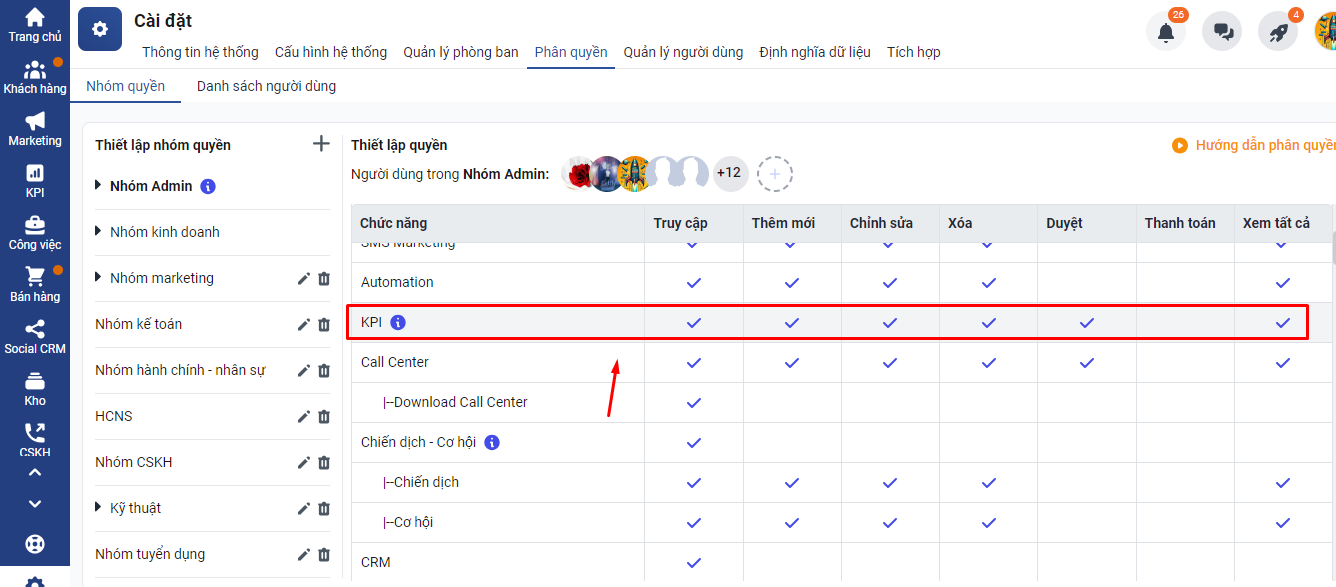Toggle Automation Thêm mới permission checkmark

(x=791, y=283)
